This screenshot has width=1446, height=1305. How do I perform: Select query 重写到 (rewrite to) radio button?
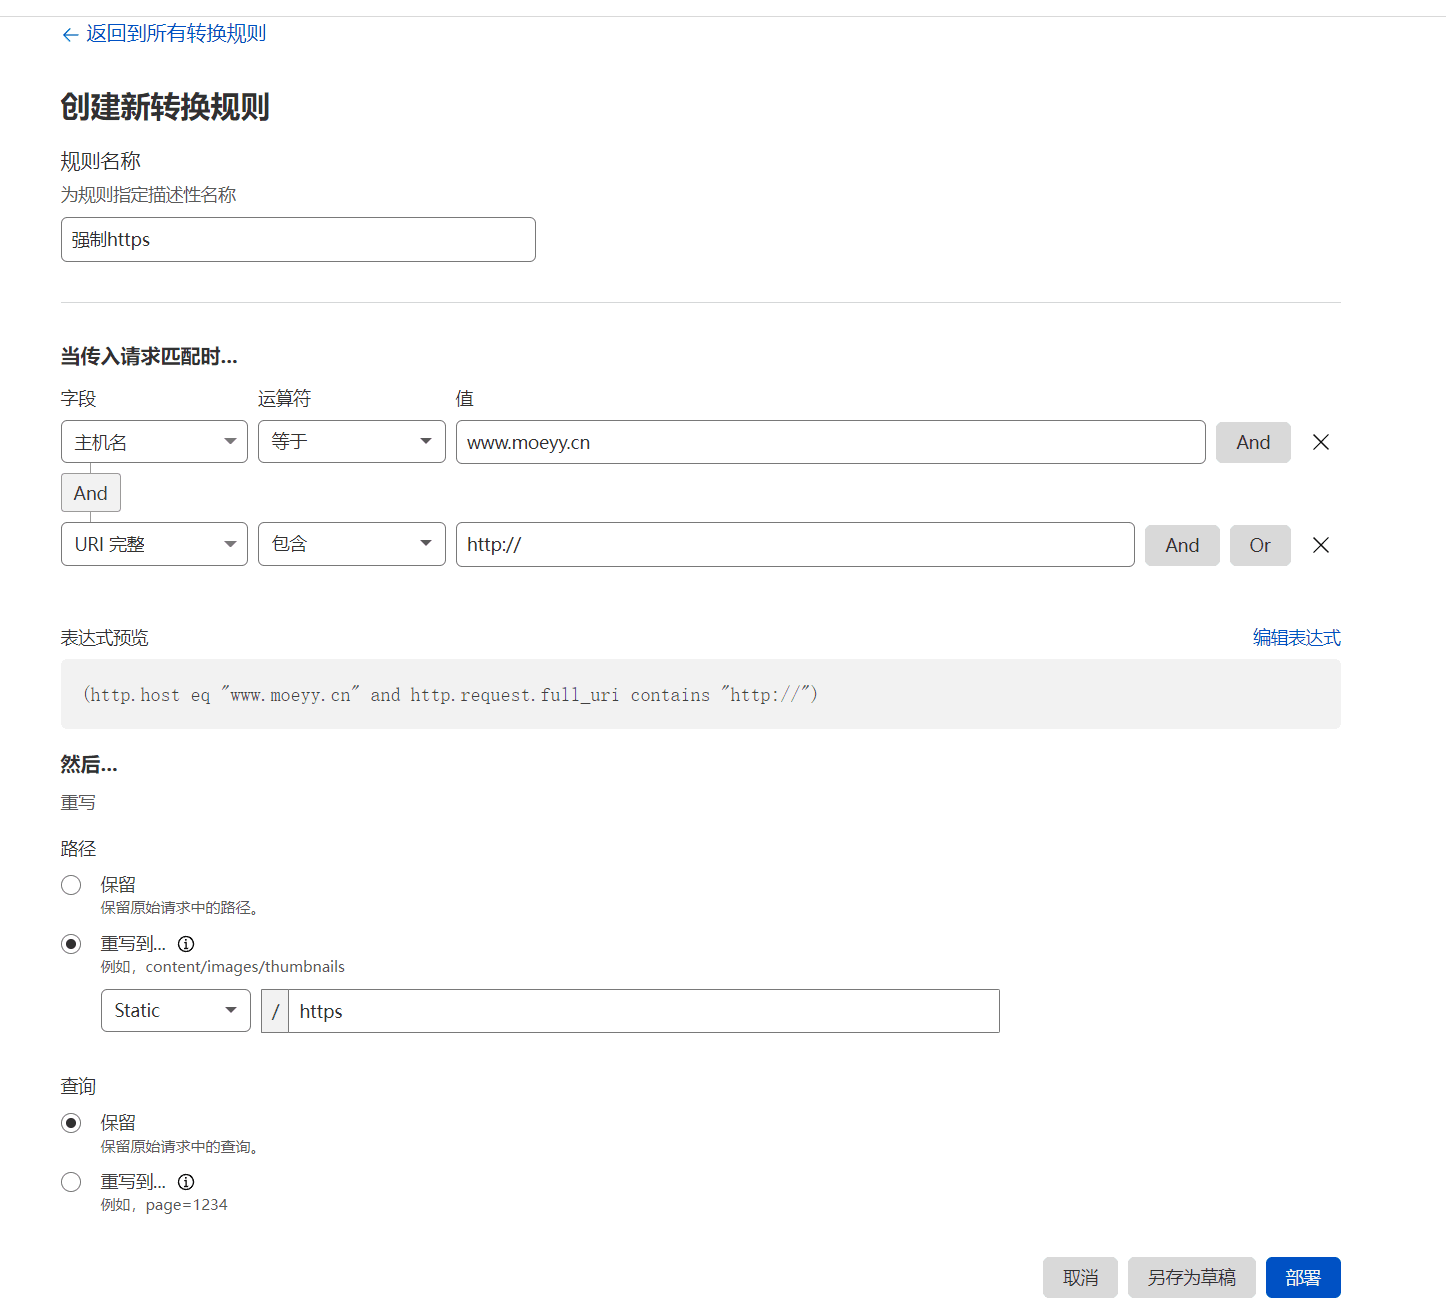tap(71, 1182)
